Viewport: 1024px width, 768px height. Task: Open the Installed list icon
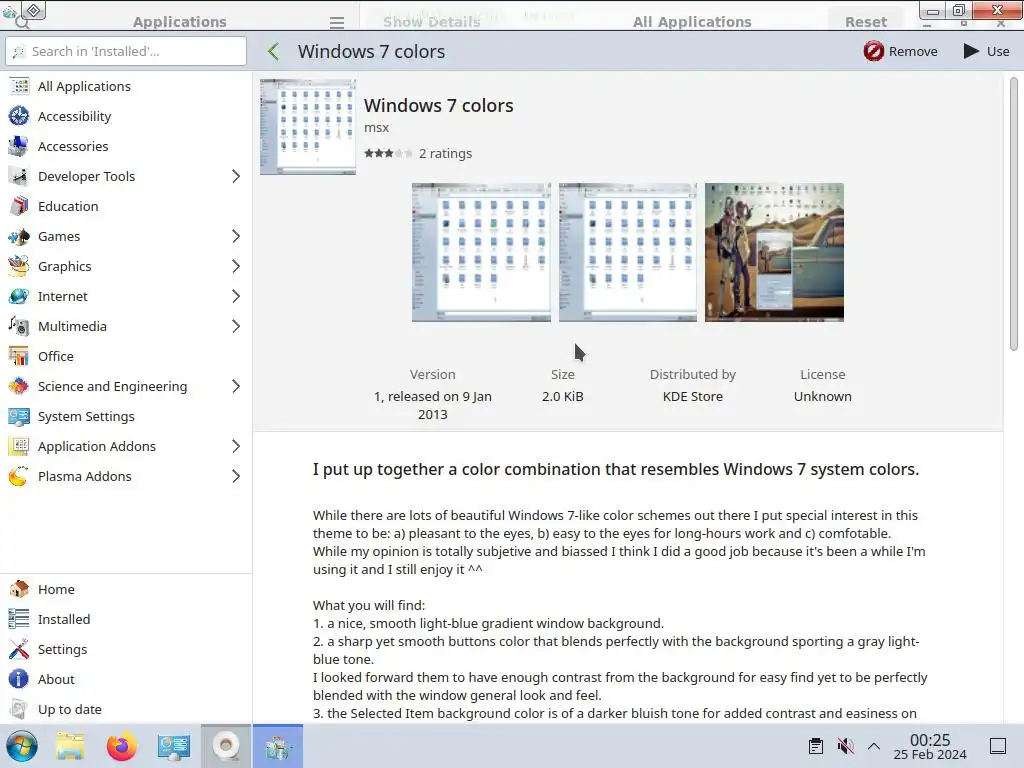pos(19,619)
